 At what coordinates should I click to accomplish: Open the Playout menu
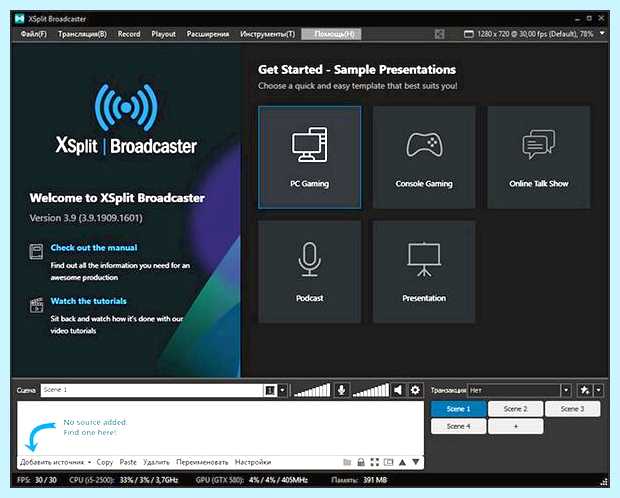(163, 34)
